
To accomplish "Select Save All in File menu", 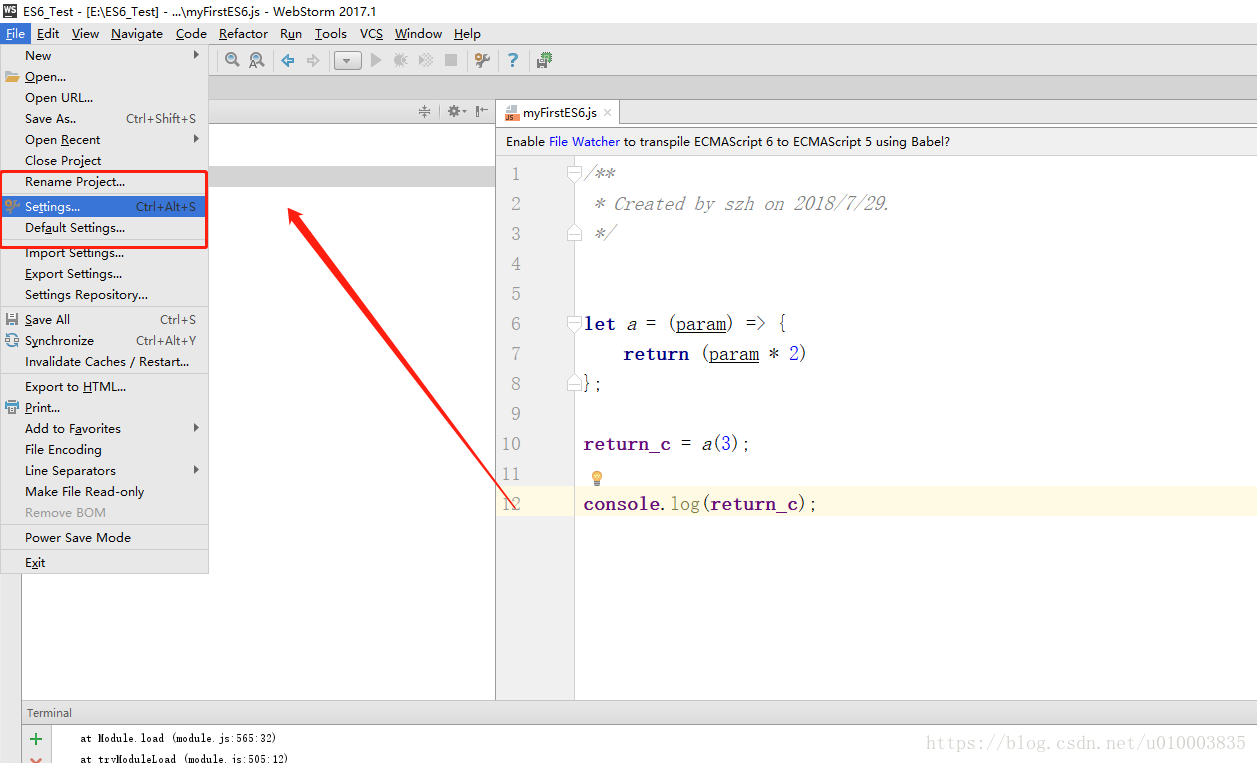I will point(104,320).
